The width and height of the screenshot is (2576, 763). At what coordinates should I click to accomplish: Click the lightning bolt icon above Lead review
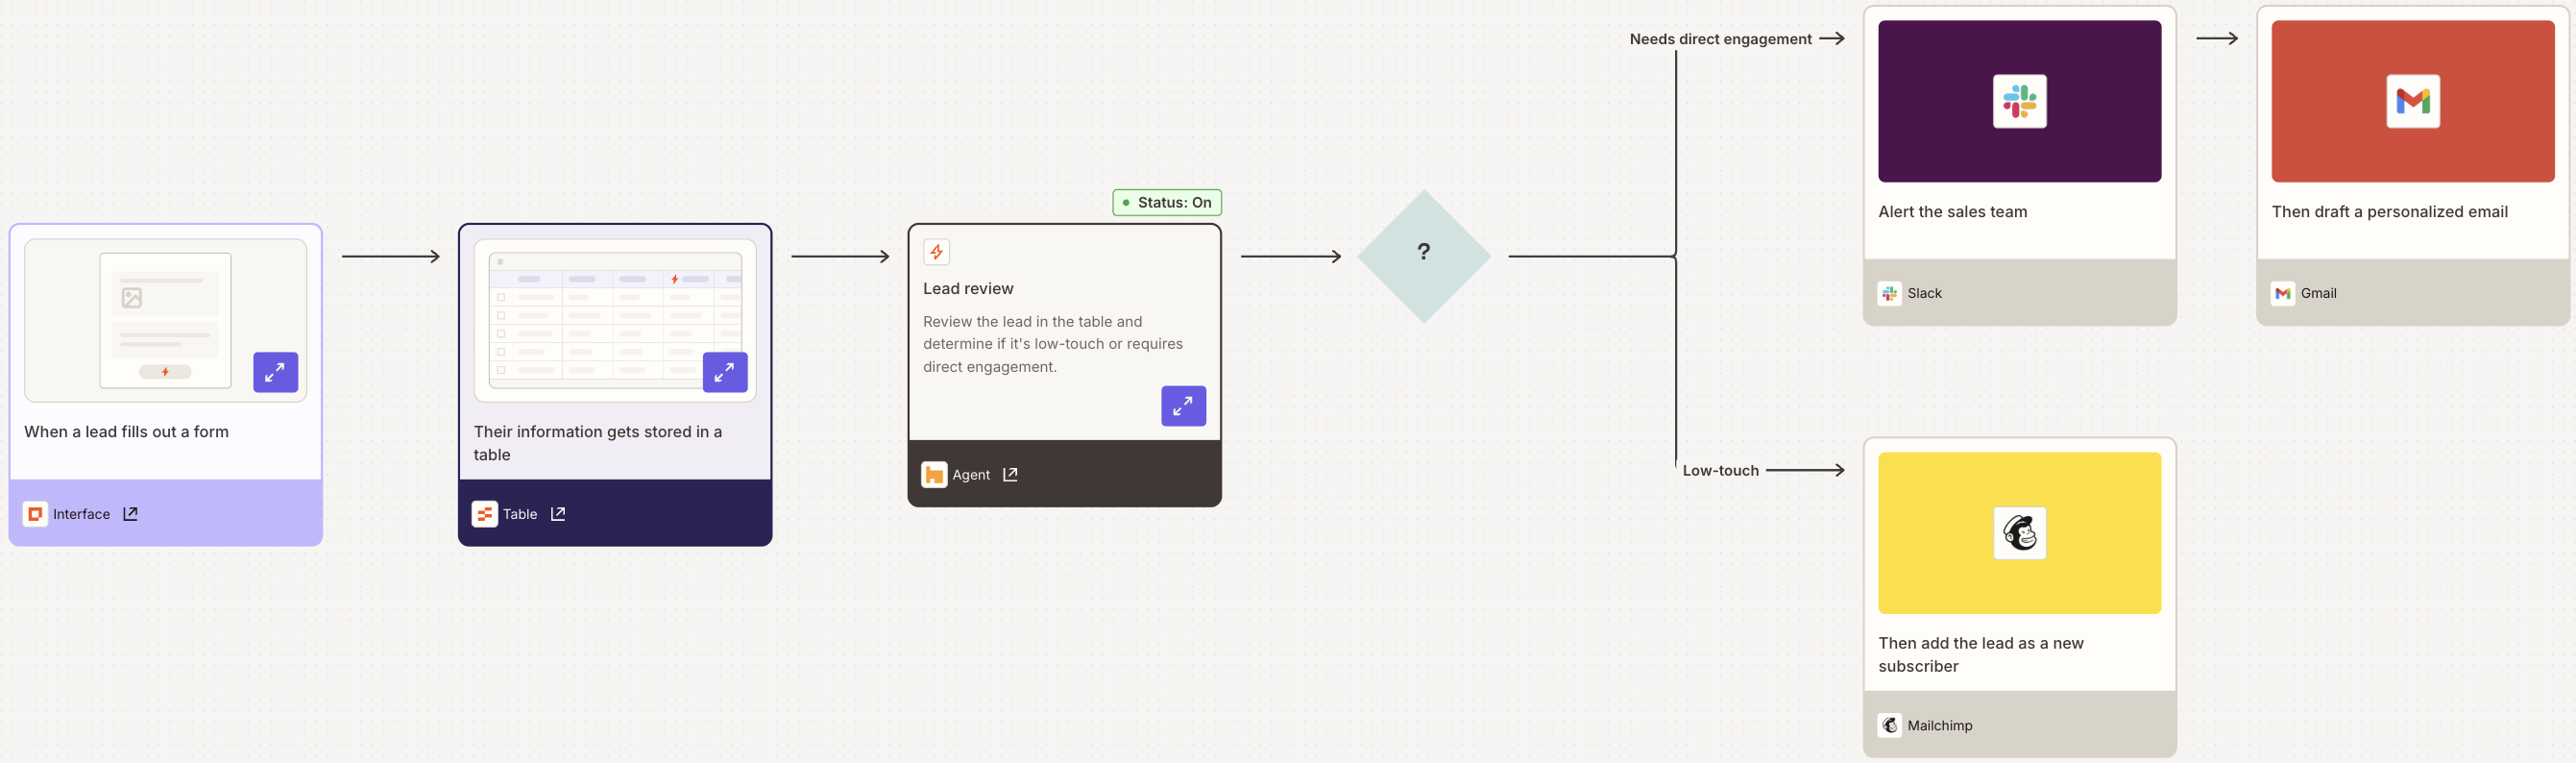(x=936, y=252)
